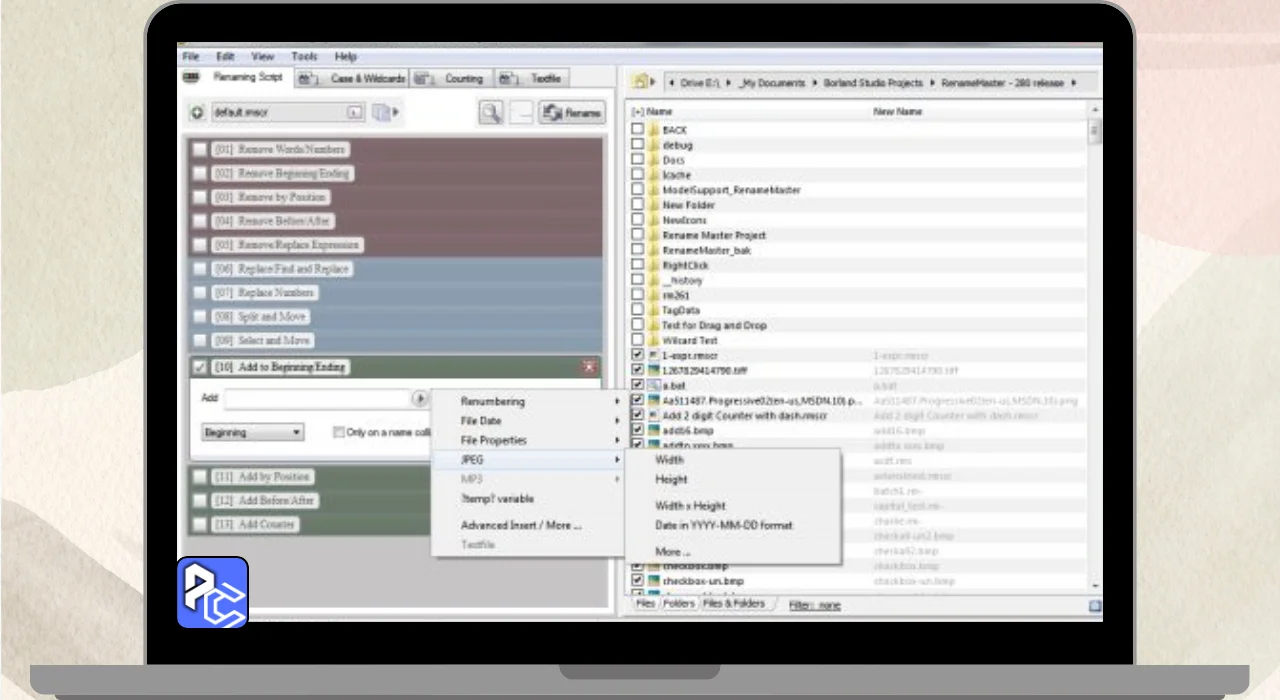
Task: Click the Rename button
Action: coord(571,113)
